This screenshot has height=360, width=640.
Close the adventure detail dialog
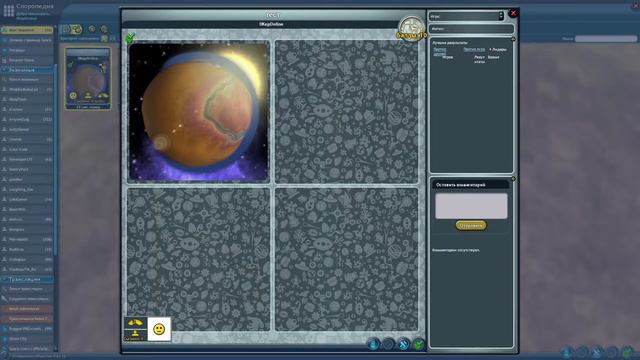(513, 13)
